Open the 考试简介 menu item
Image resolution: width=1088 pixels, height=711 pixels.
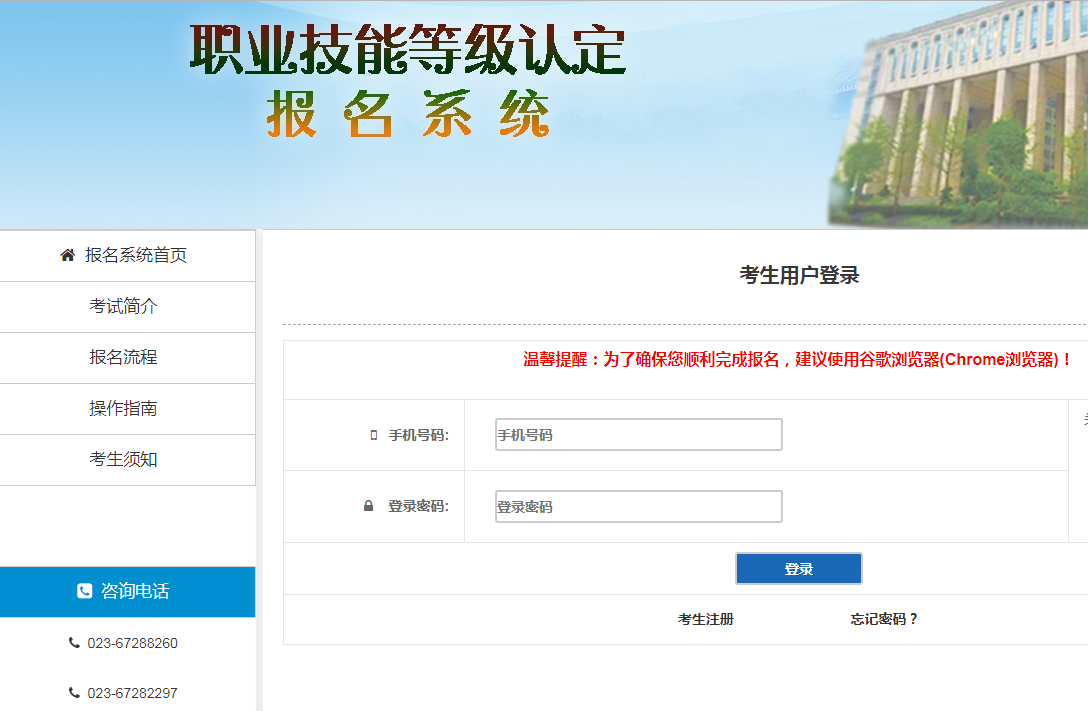point(123,307)
